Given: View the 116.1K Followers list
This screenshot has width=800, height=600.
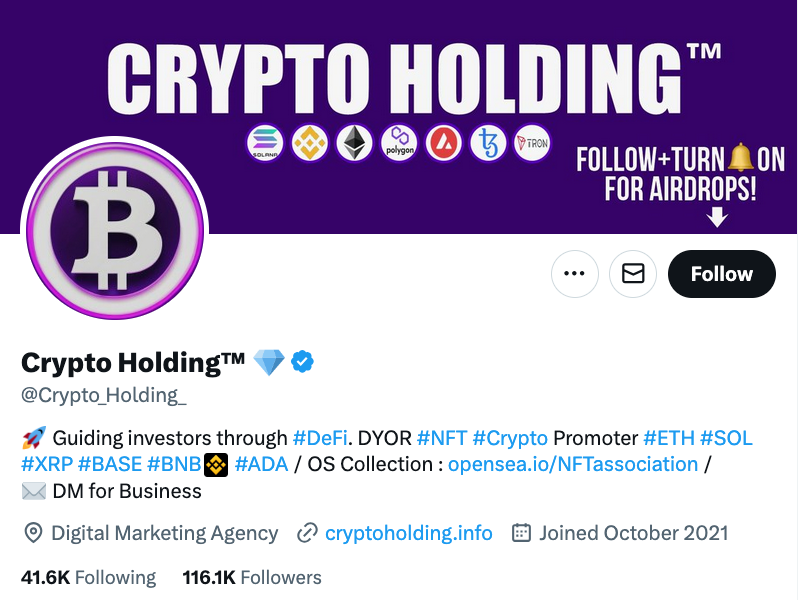Looking at the screenshot, I should [252, 577].
